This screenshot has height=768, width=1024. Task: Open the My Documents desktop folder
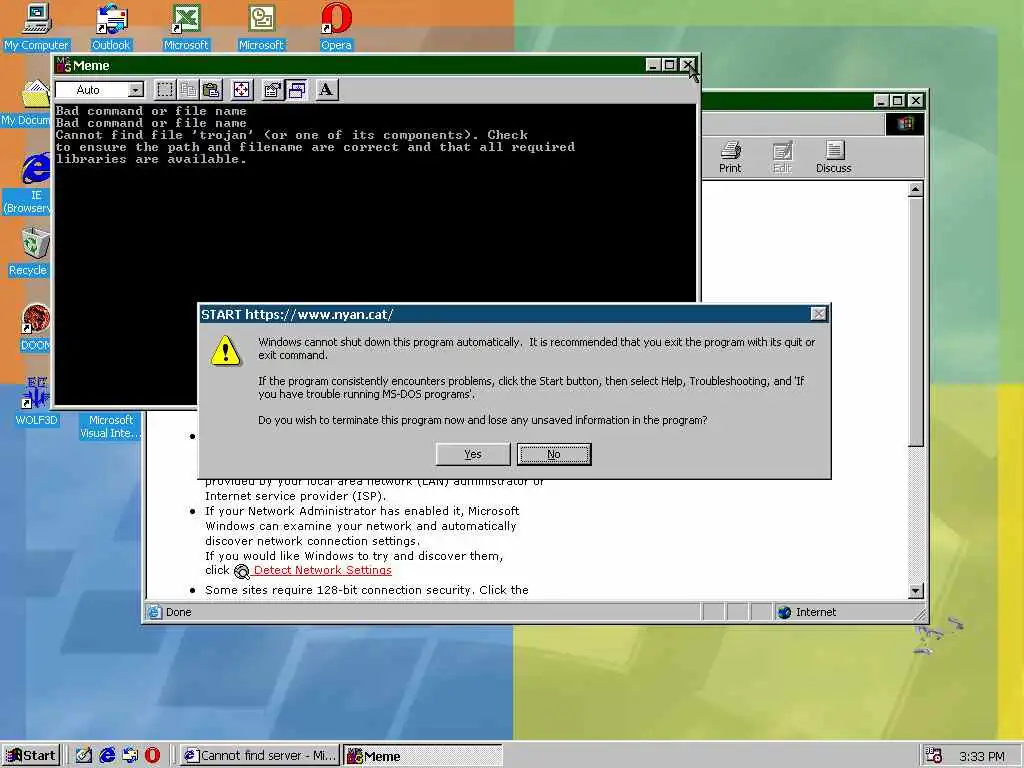tap(26, 103)
